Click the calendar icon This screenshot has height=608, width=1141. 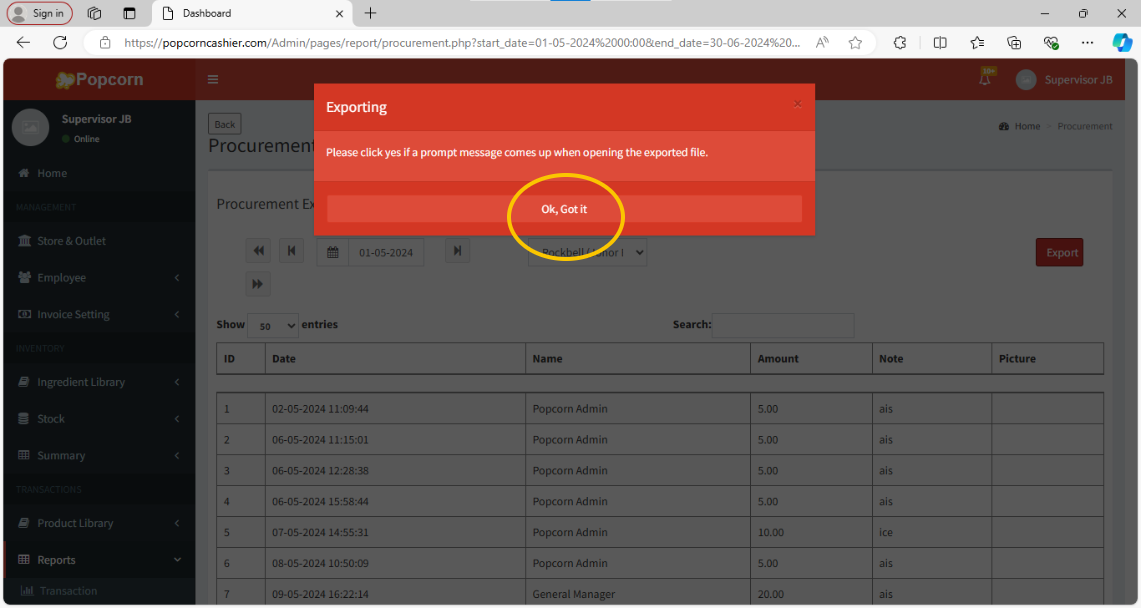[x=333, y=252]
